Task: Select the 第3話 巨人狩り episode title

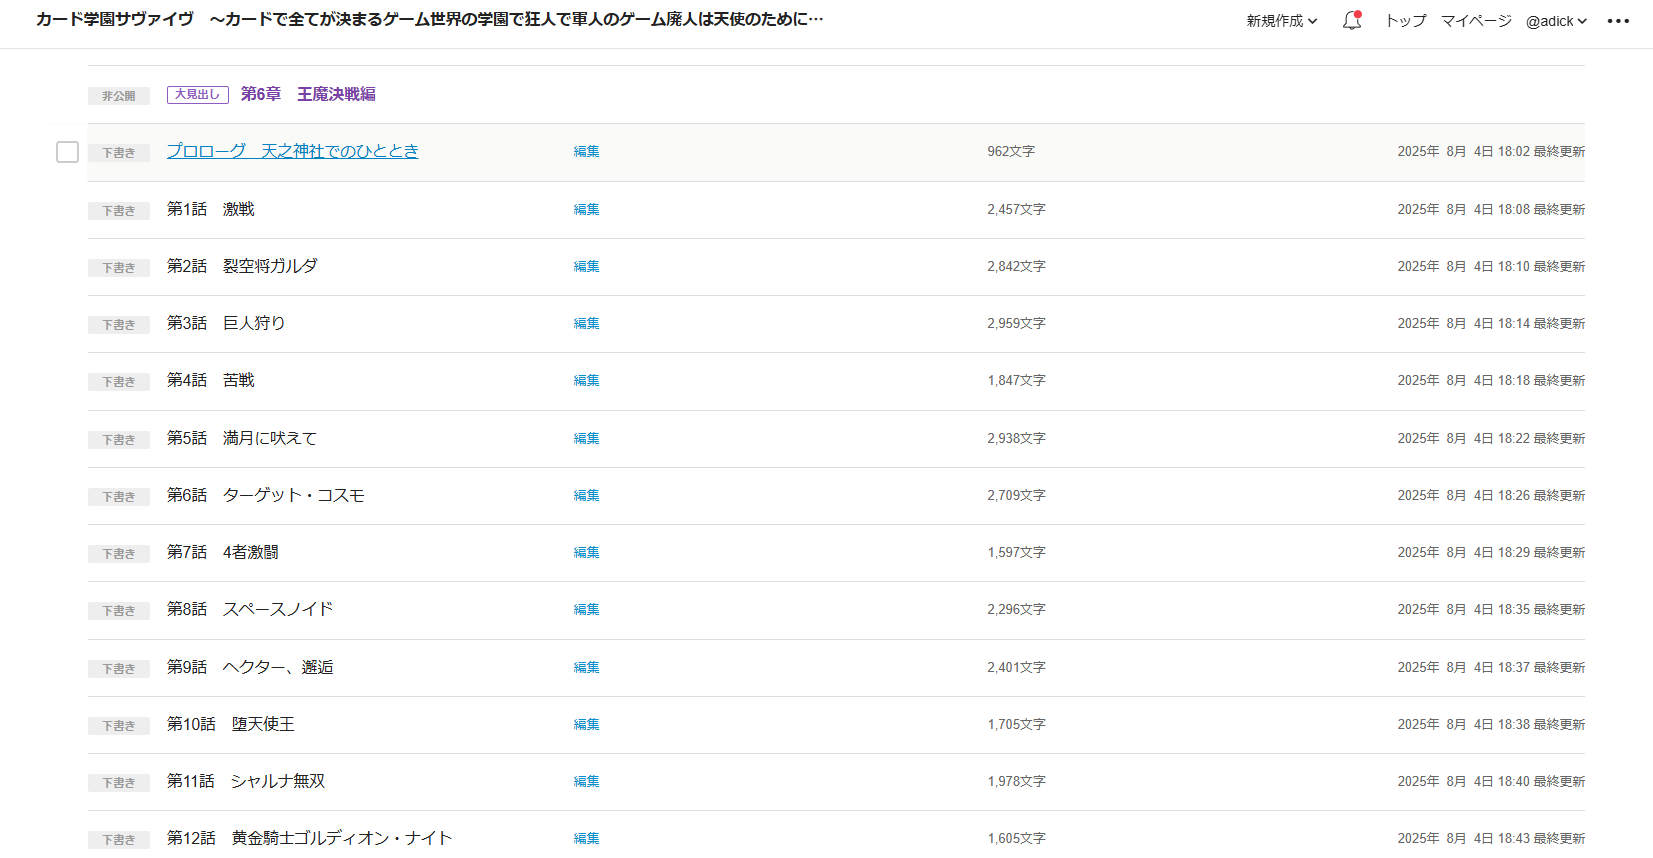Action: tap(226, 323)
